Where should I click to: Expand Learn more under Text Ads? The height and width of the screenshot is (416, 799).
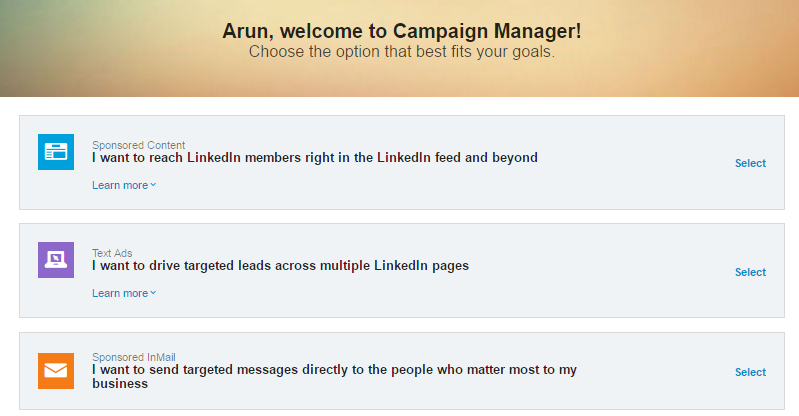[x=124, y=294]
